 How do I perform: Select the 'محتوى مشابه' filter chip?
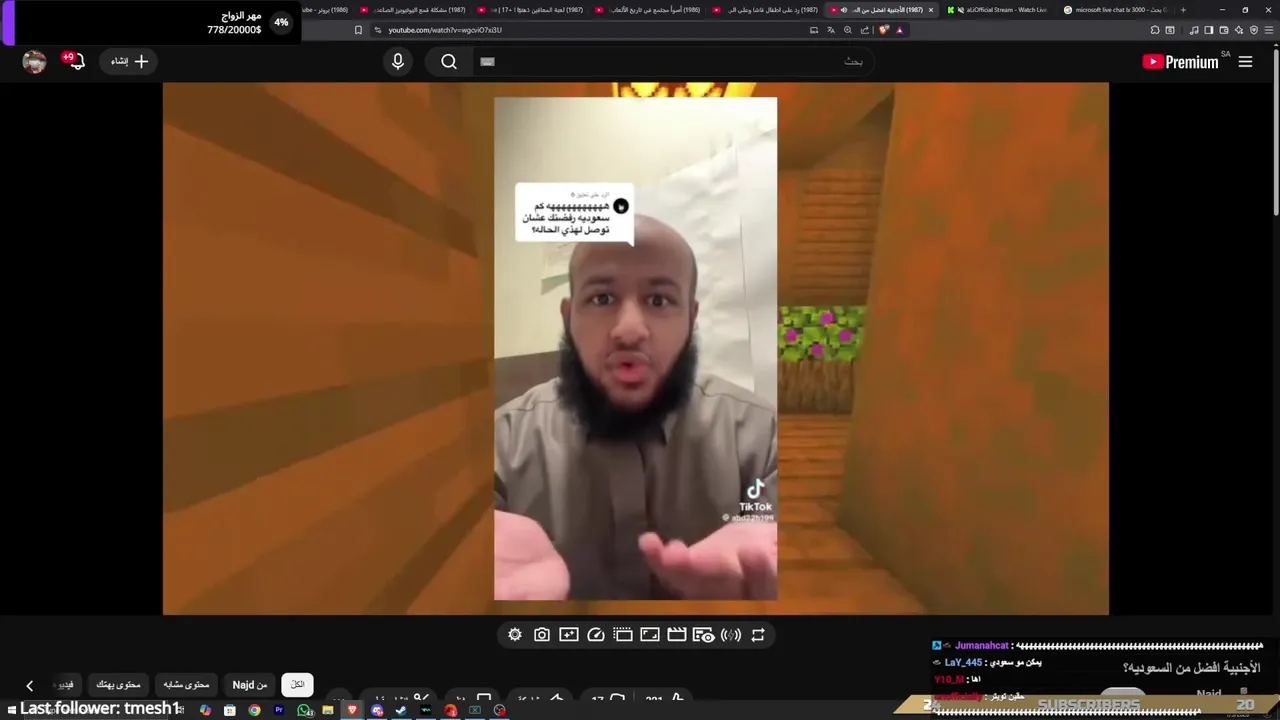tap(186, 685)
